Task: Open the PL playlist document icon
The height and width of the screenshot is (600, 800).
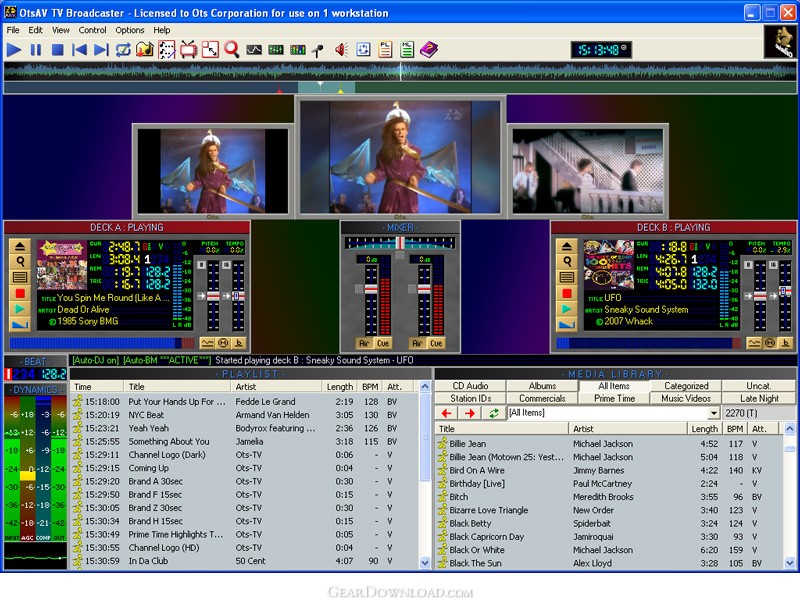Action: (x=385, y=49)
